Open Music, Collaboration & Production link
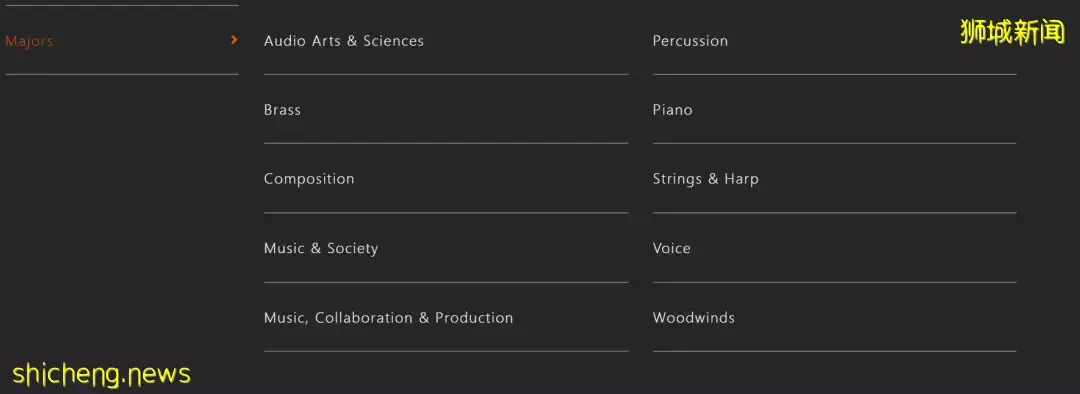This screenshot has width=1080, height=394. pyautogui.click(x=446, y=318)
